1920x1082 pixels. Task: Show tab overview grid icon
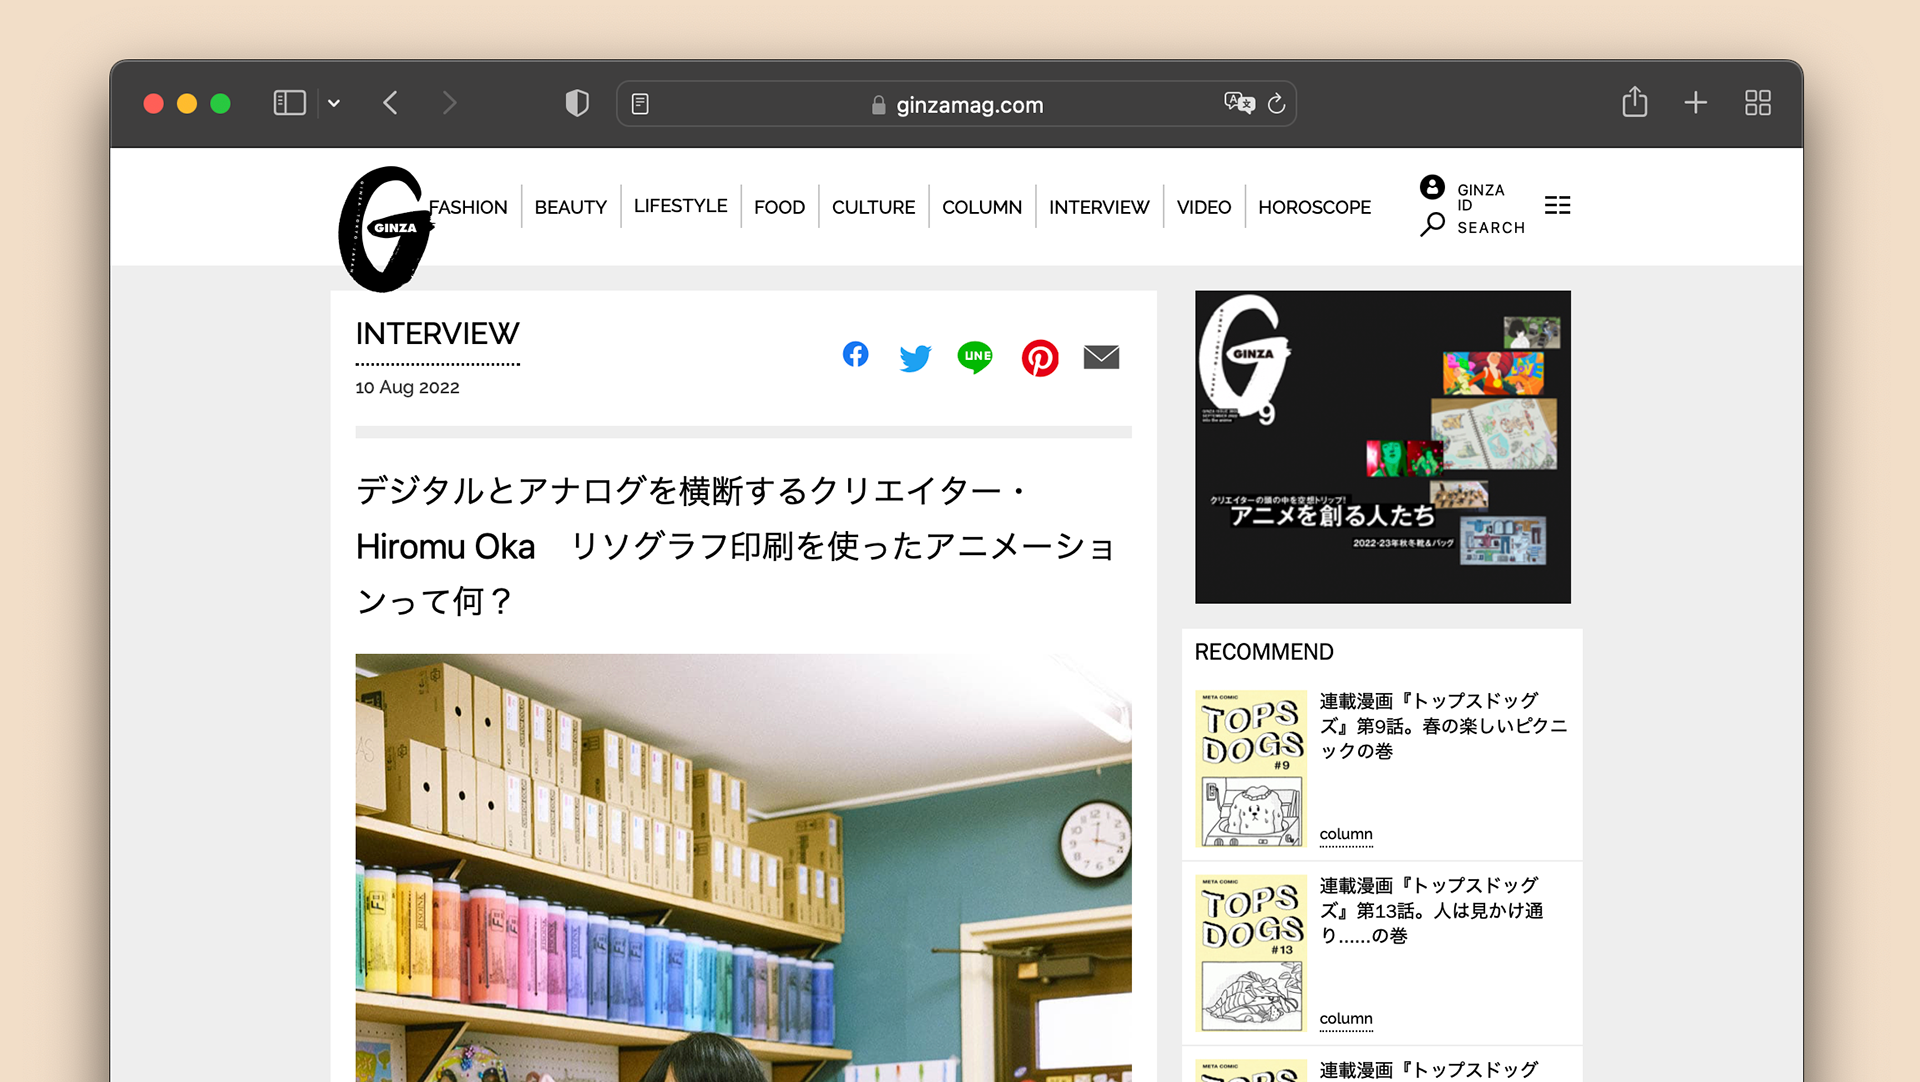tap(1757, 103)
